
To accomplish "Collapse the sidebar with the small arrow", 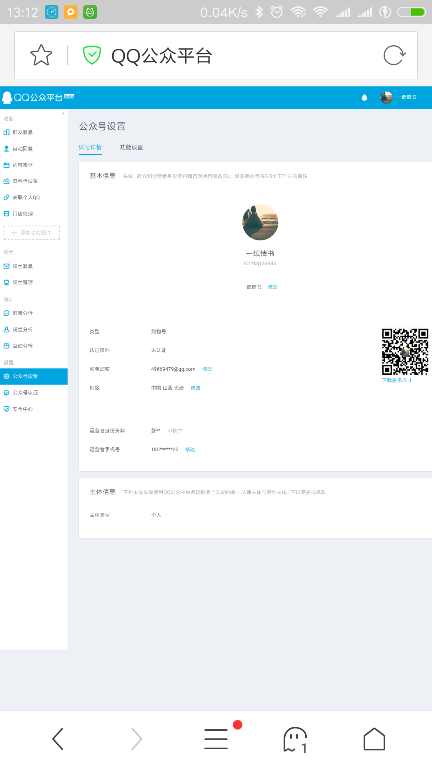I will click(63, 114).
